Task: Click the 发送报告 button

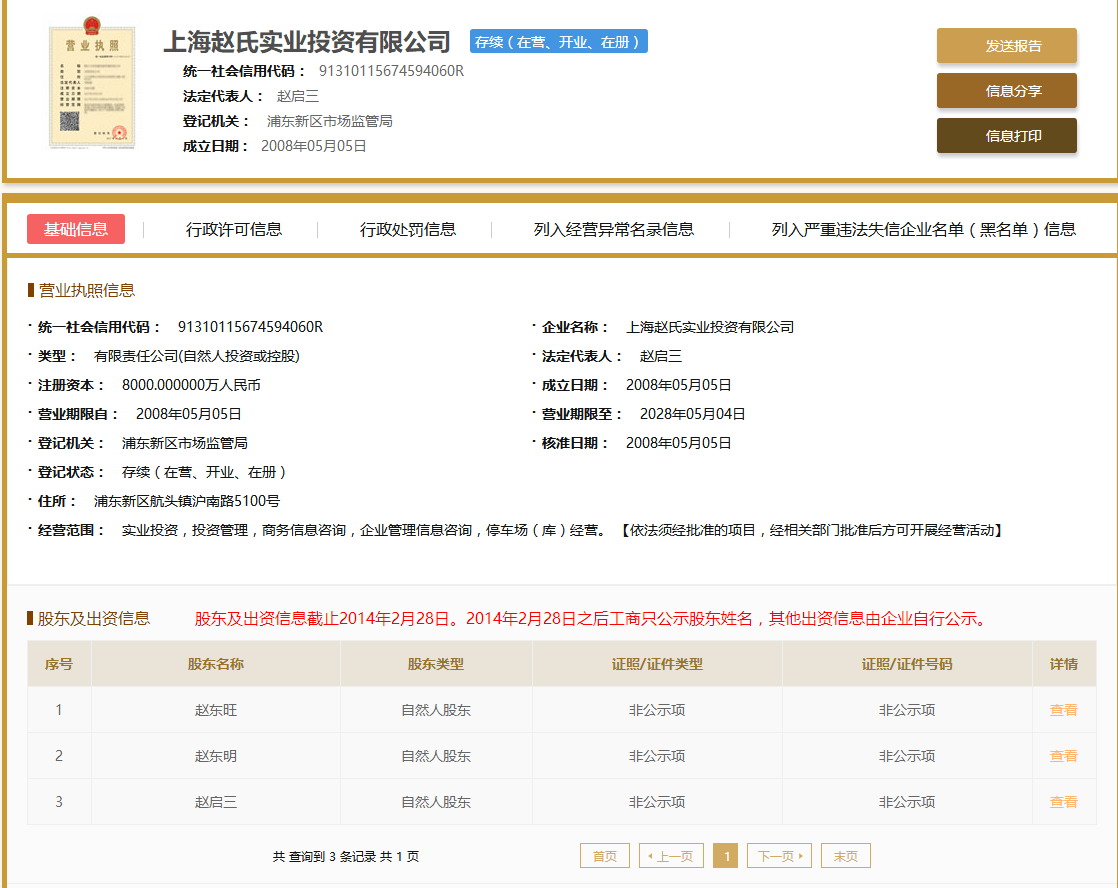Action: click(x=1006, y=46)
